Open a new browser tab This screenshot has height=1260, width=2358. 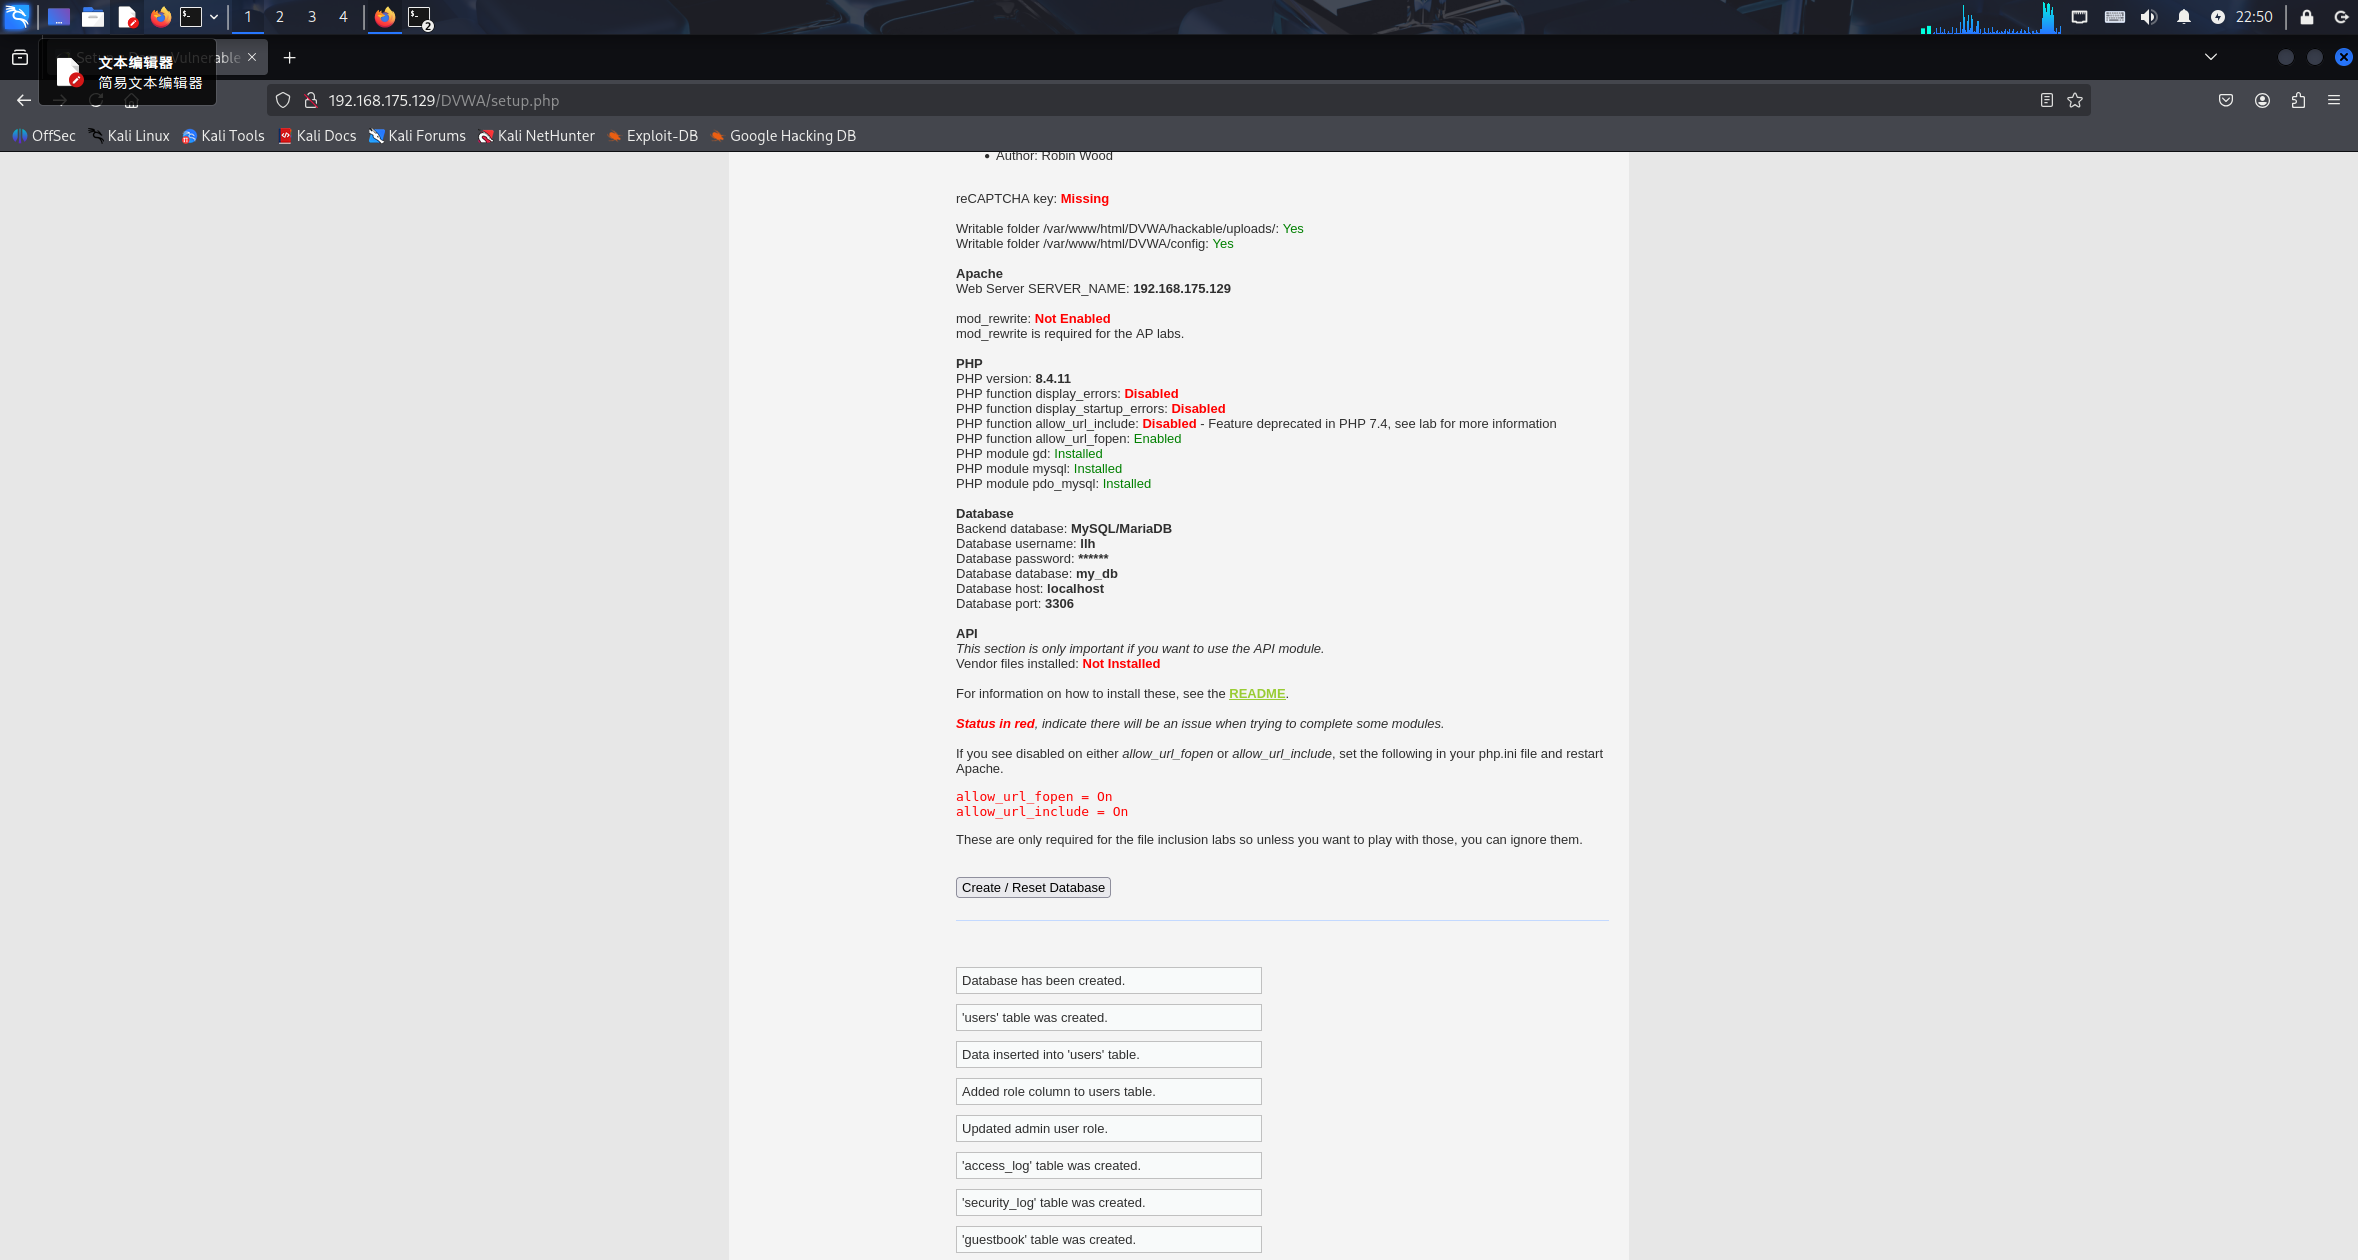(x=290, y=58)
